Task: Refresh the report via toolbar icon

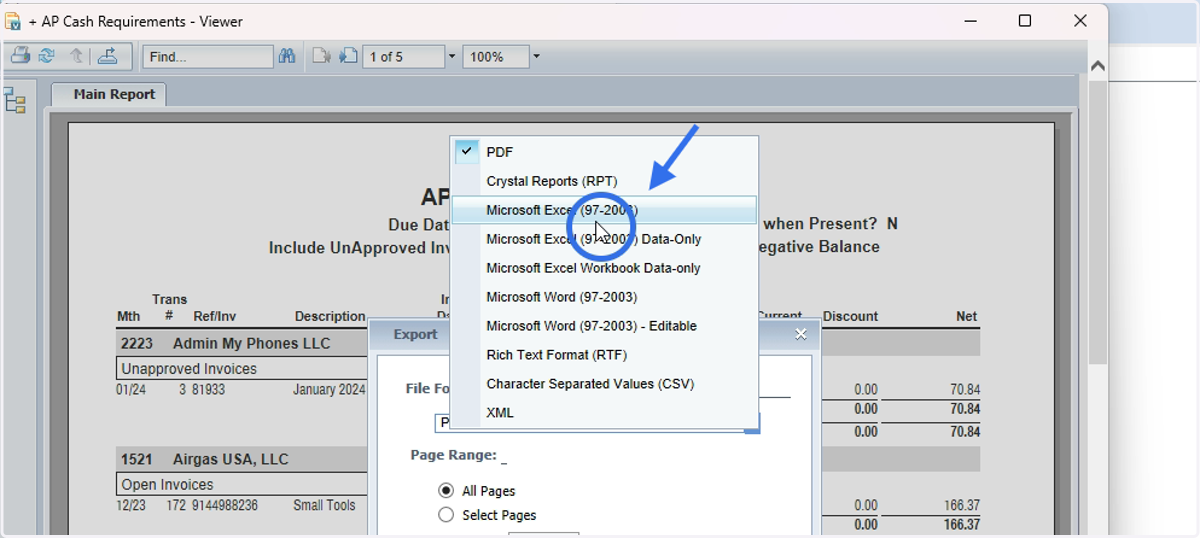Action: [46, 56]
